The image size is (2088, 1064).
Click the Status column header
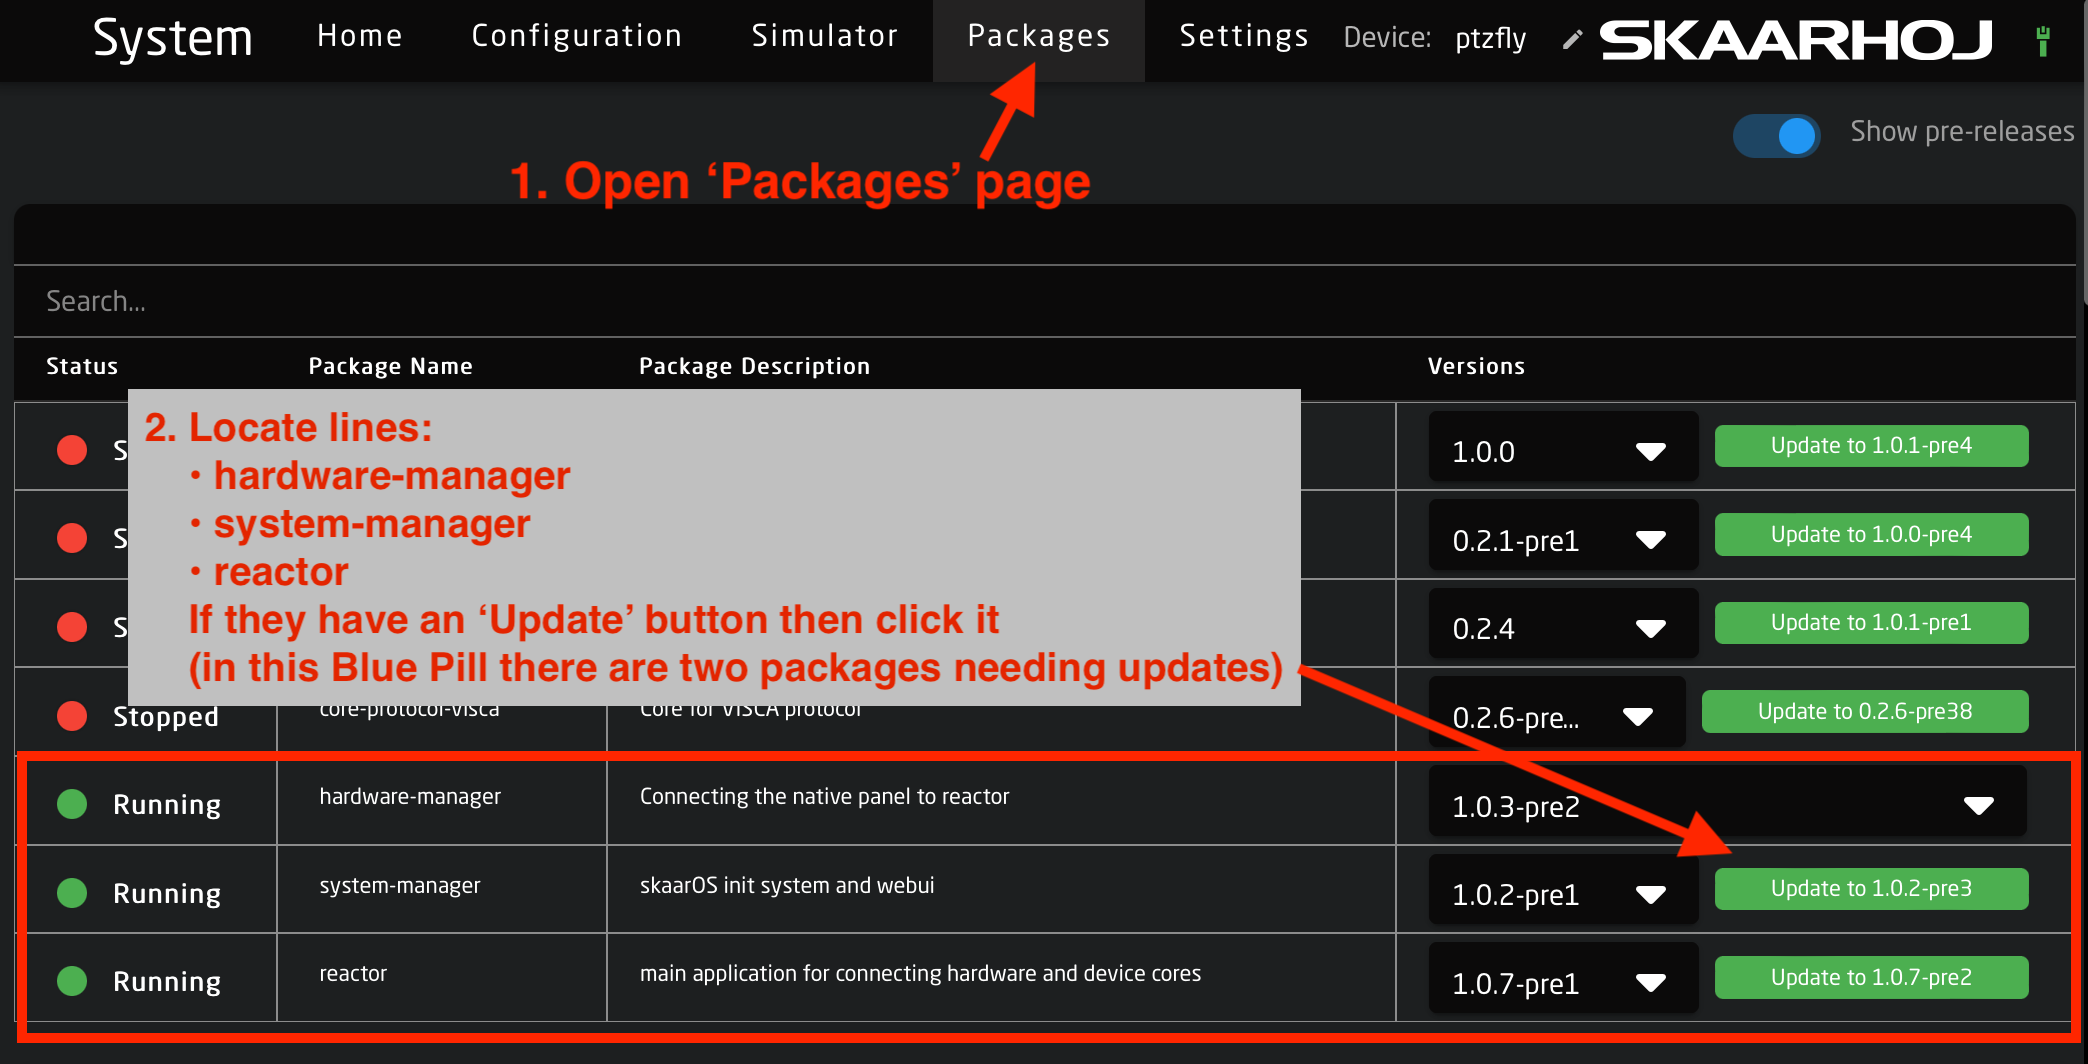point(82,366)
